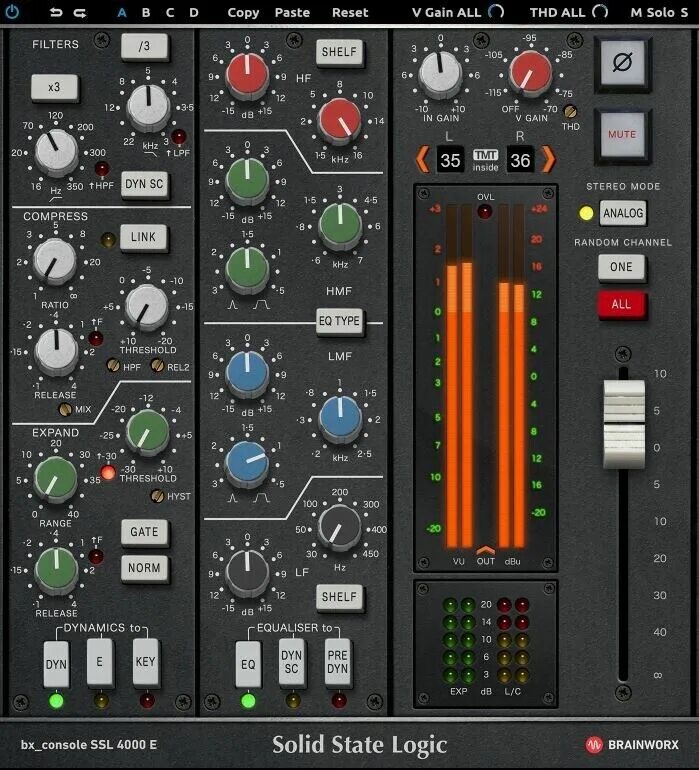Click the expander RANGE knob
Screen dimensions: 699x770
click(56, 479)
